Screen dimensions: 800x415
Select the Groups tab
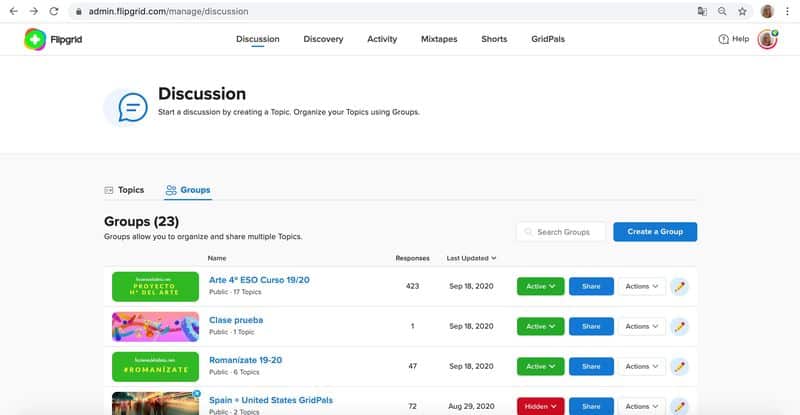(x=188, y=190)
